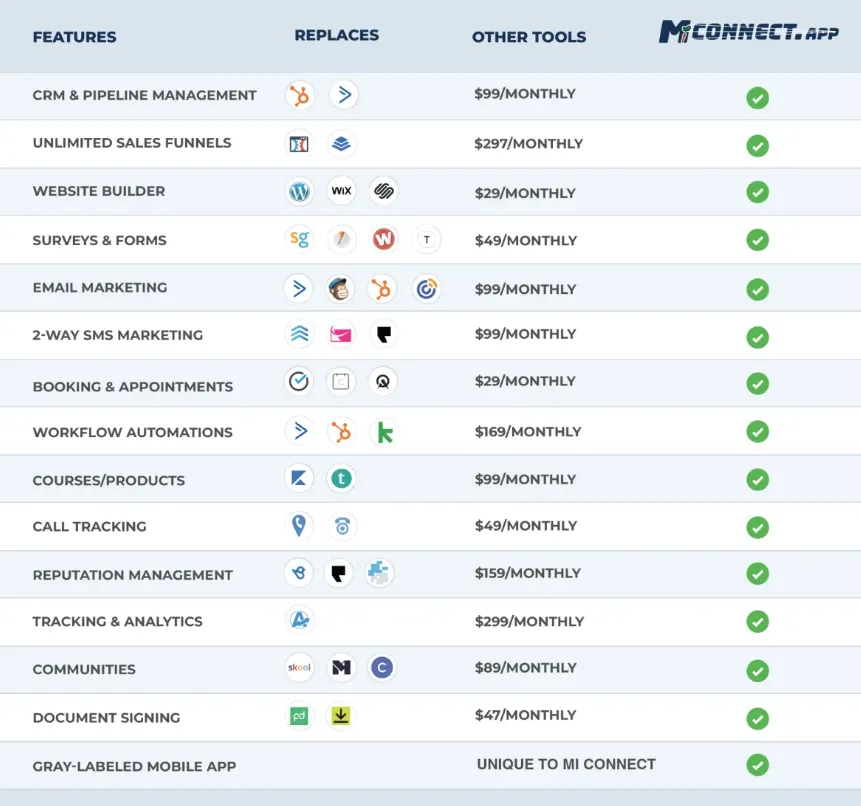Click the $299/Monthly Tracking & Analytics price
The width and height of the screenshot is (861, 806).
pyautogui.click(x=529, y=621)
